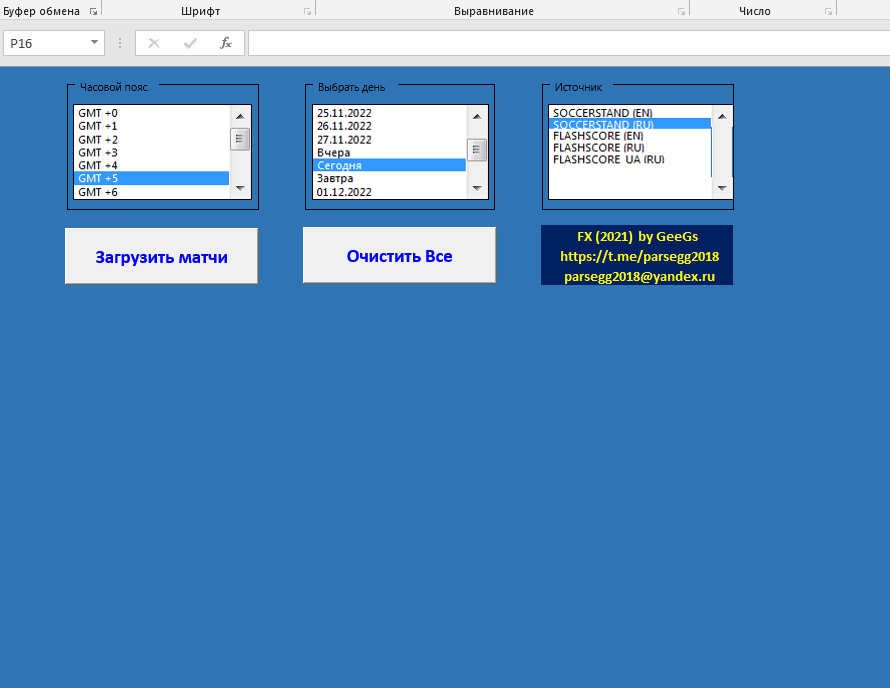Select date 27.11.2022
The image size is (890, 688).
[x=389, y=140]
